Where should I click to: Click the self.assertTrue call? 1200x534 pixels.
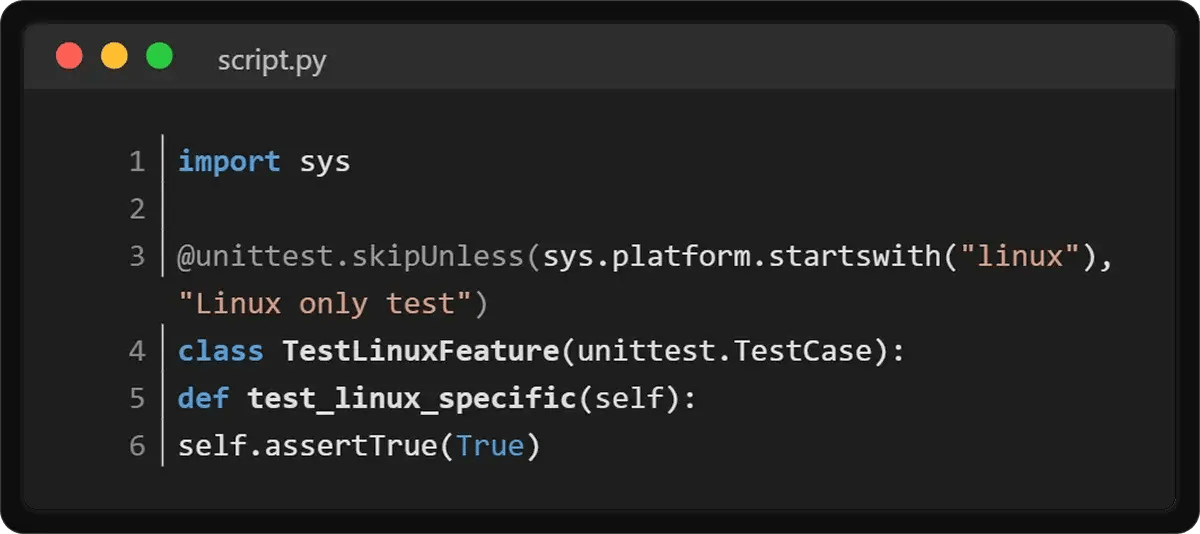pos(308,446)
